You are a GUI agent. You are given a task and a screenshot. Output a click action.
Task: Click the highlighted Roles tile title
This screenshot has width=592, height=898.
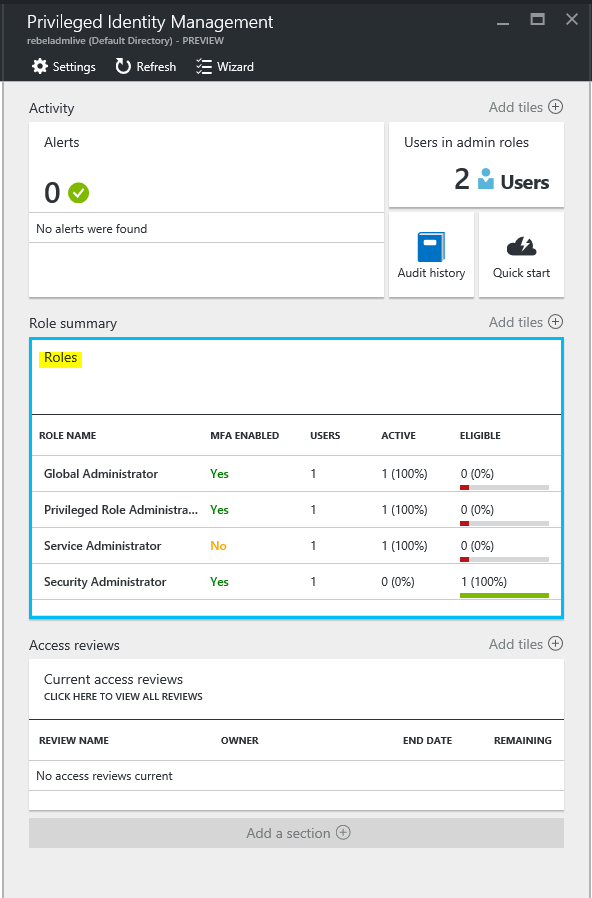pyautogui.click(x=61, y=358)
